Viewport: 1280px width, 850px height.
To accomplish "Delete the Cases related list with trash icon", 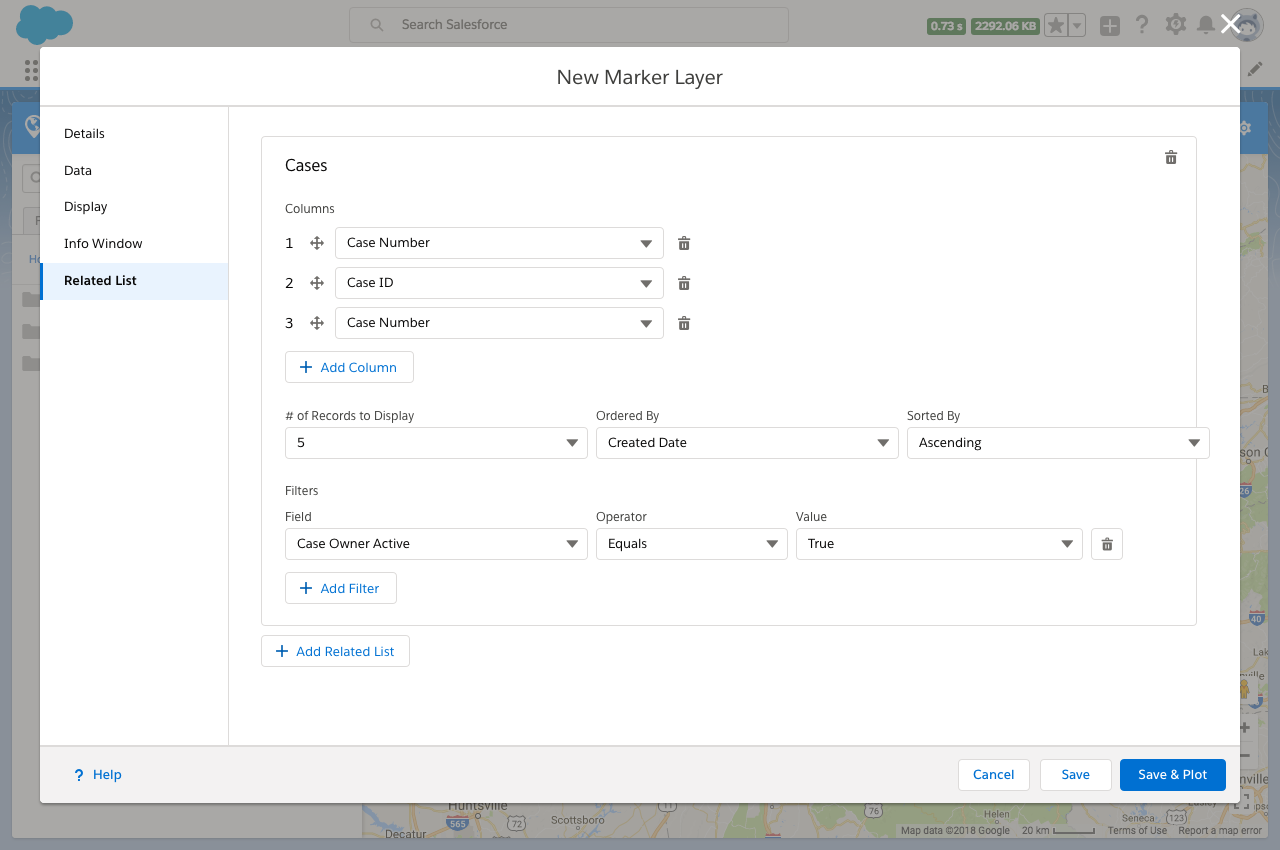I will [x=1171, y=158].
